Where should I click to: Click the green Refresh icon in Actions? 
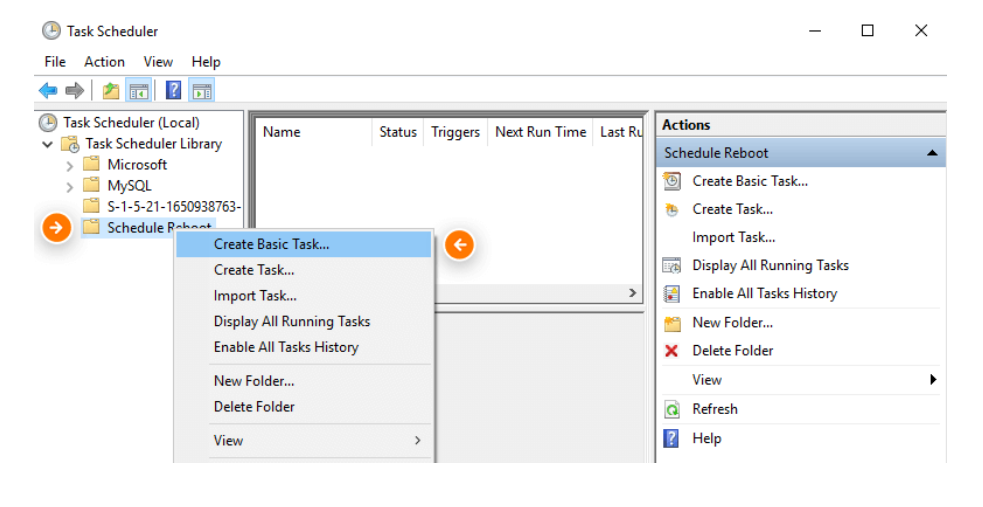pyautogui.click(x=672, y=409)
